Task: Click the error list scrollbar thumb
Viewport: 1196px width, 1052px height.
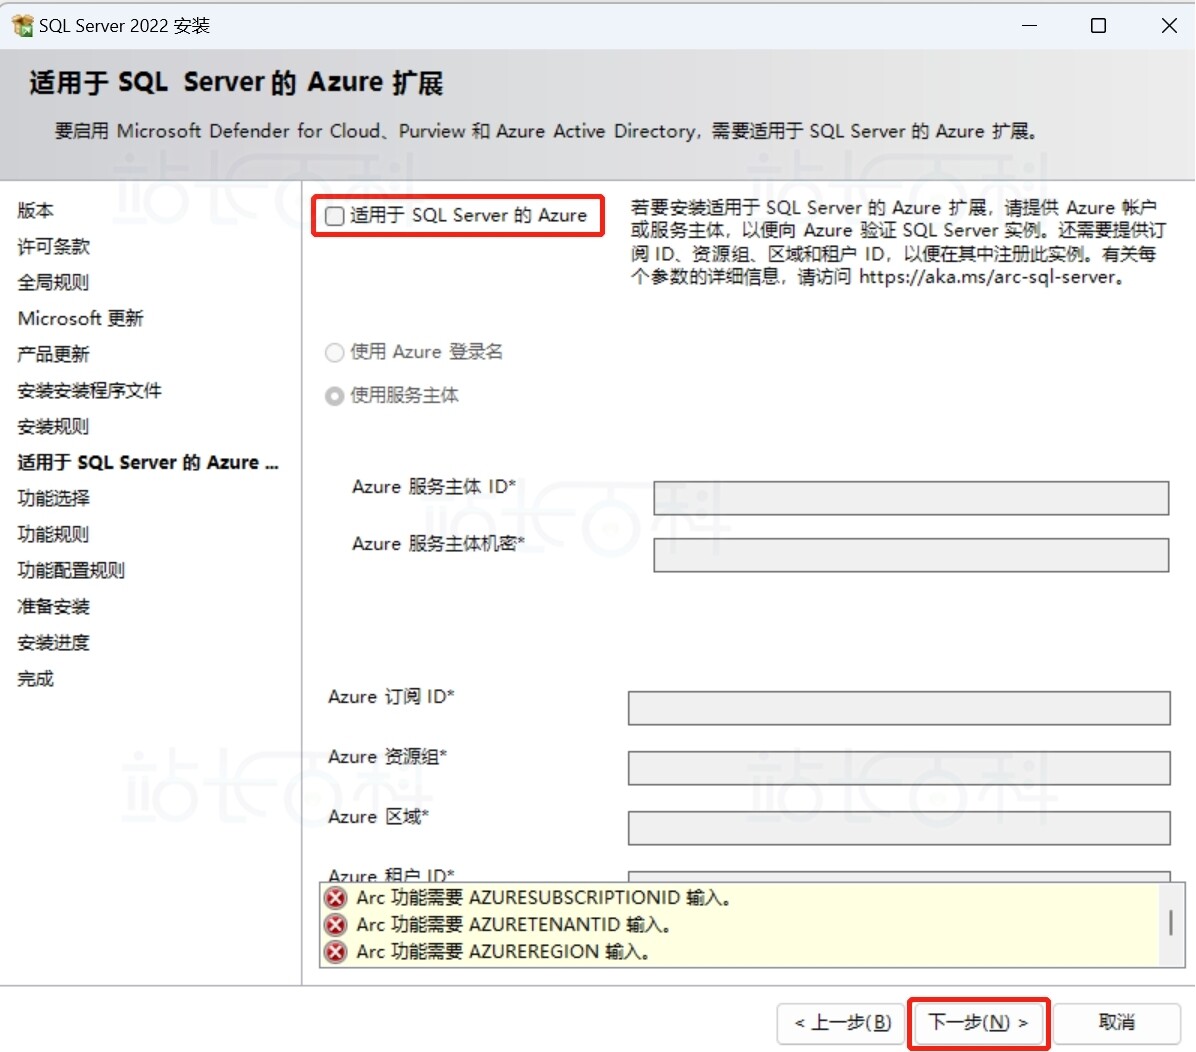Action: pos(1171,922)
